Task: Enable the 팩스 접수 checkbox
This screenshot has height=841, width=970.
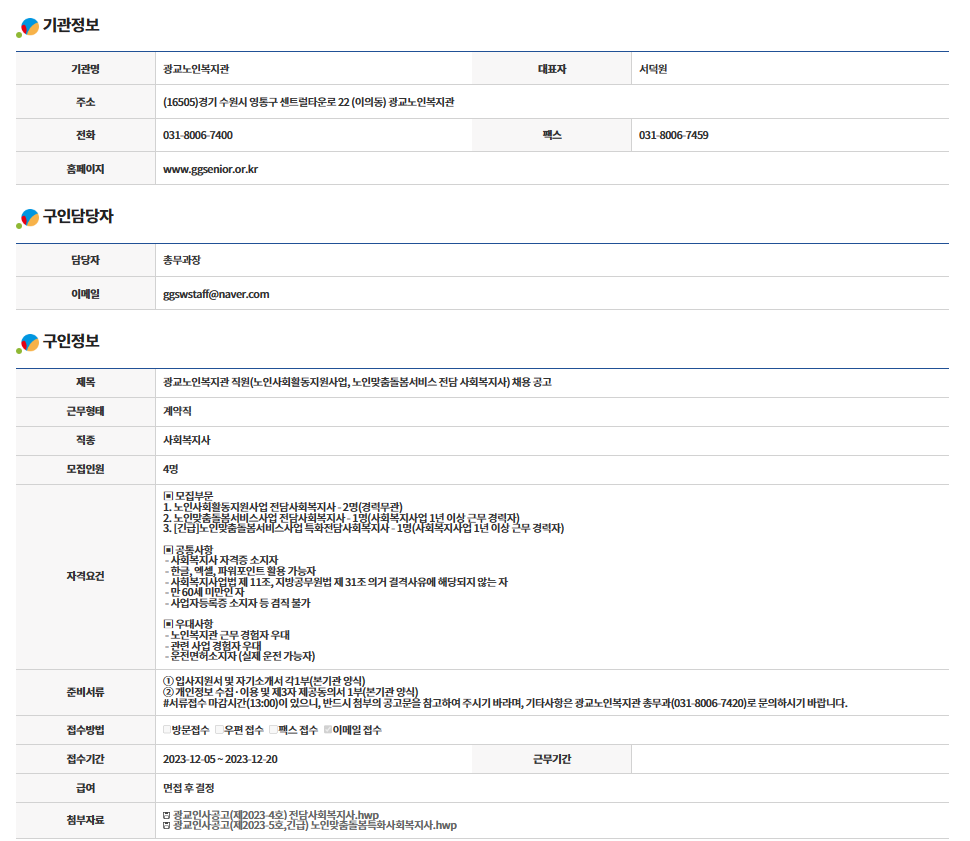Action: coord(273,730)
